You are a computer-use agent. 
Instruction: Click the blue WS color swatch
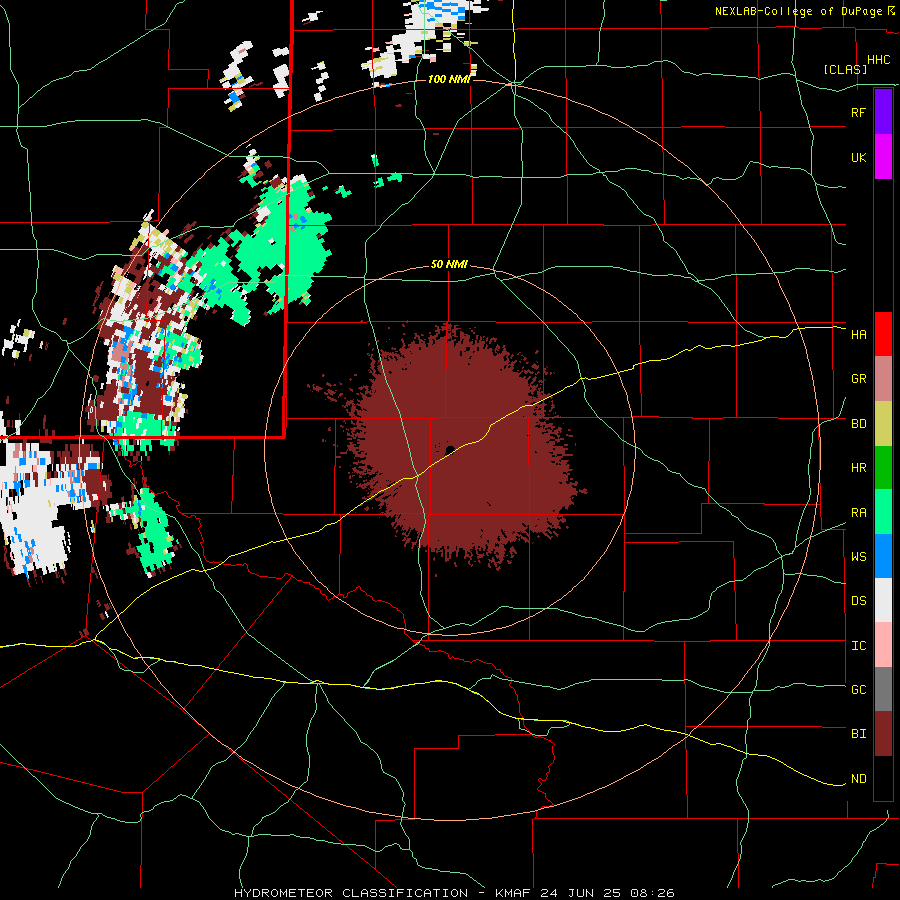coord(883,556)
